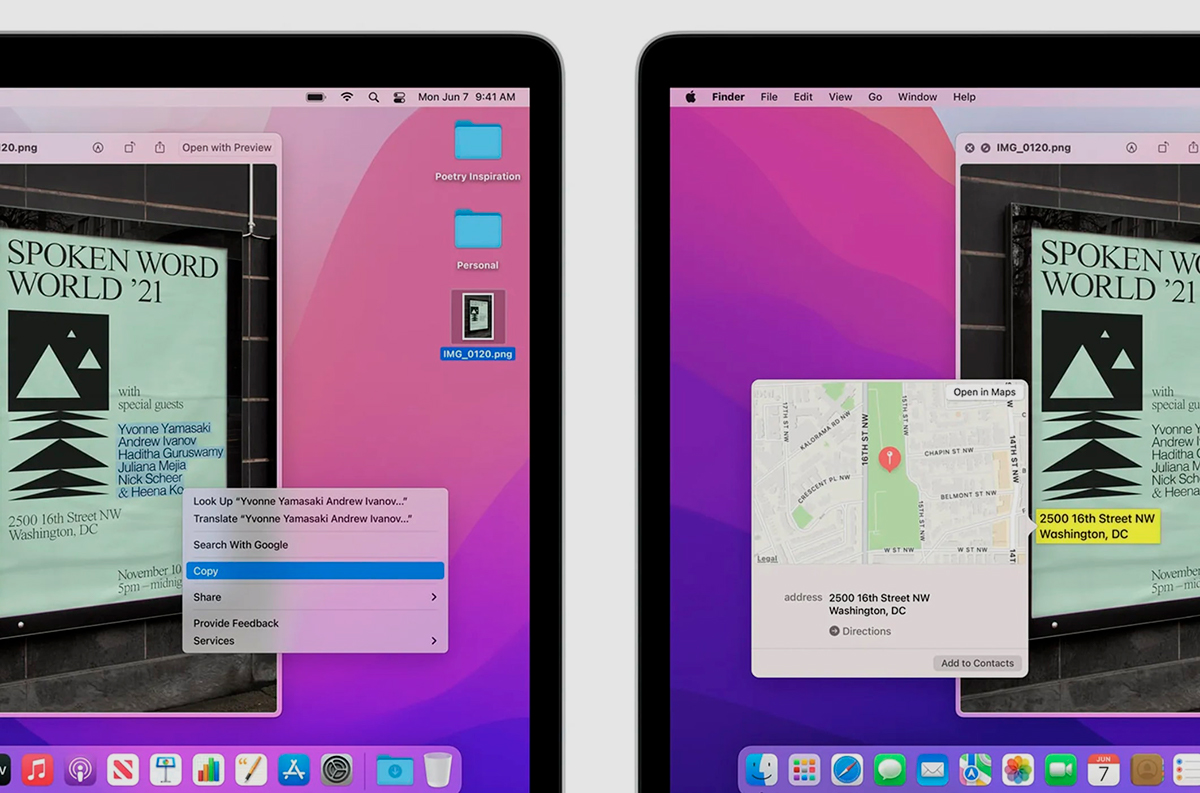Open the View menu

pyautogui.click(x=840, y=97)
